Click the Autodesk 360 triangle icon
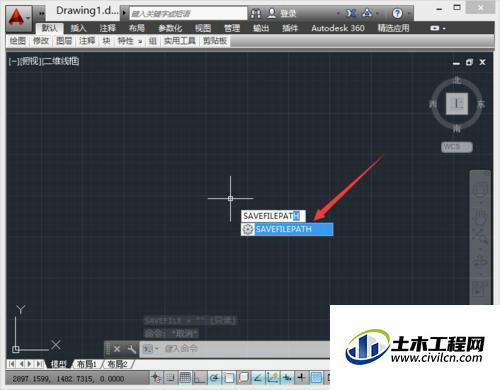Screen dimensions: 500x390 tap(367, 13)
